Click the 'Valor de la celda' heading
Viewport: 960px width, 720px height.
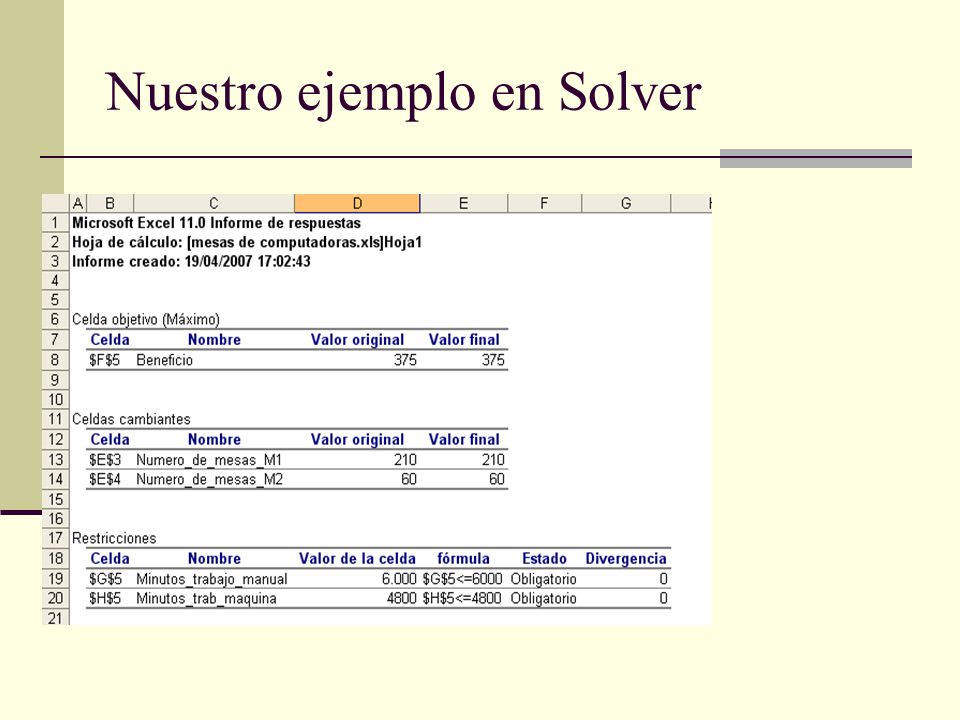[x=357, y=559]
